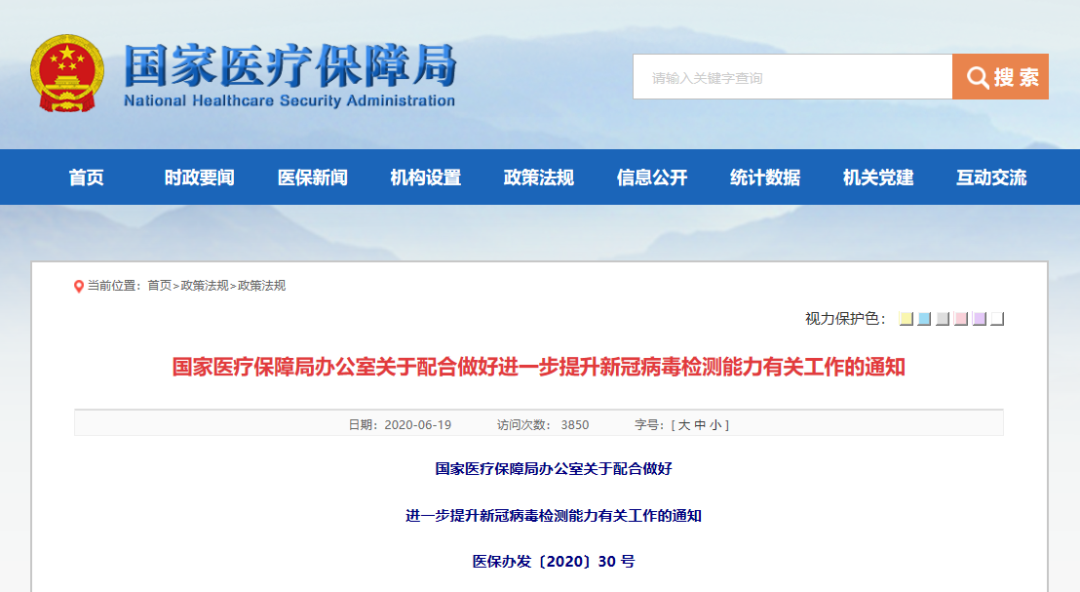Click the orange 搜索 search button
This screenshot has width=1080, height=592.
coord(1000,77)
